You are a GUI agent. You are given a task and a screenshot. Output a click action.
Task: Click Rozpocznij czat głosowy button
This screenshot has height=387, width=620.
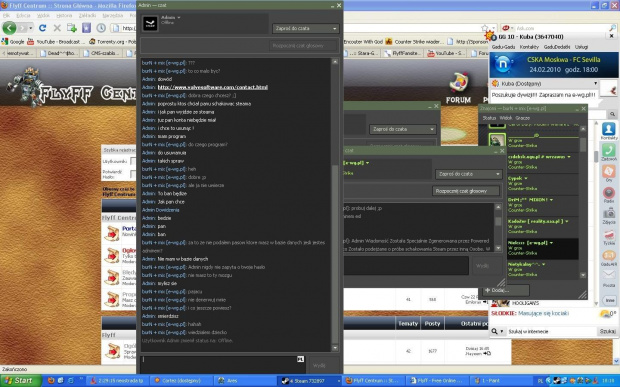click(x=465, y=191)
